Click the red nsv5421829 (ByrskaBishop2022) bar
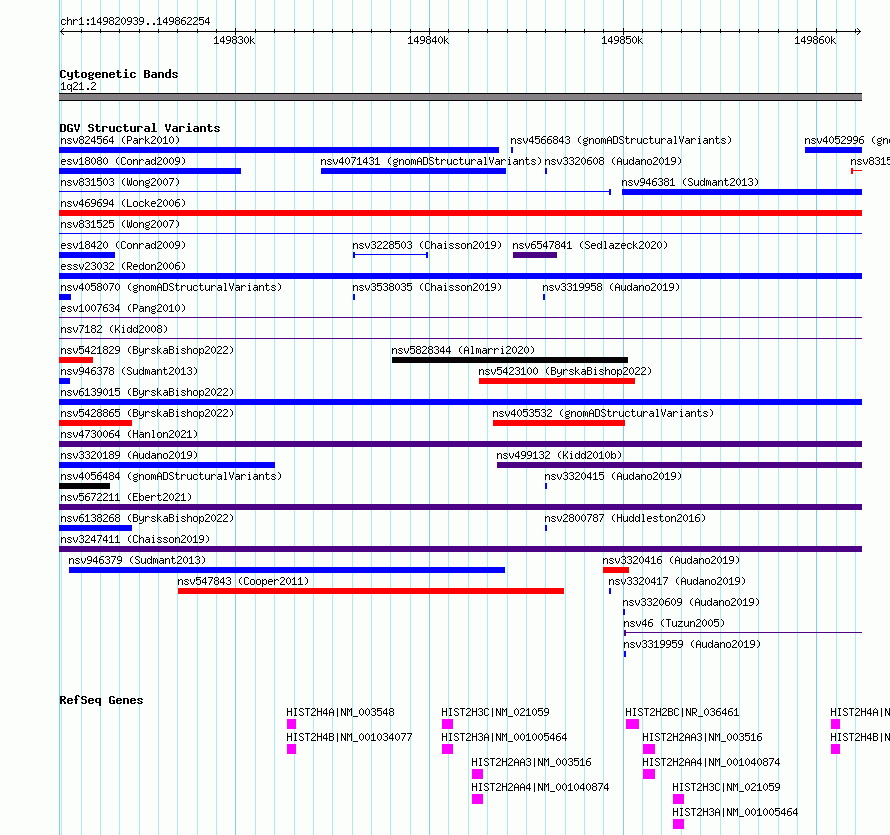The width and height of the screenshot is (890, 835). pos(76,360)
